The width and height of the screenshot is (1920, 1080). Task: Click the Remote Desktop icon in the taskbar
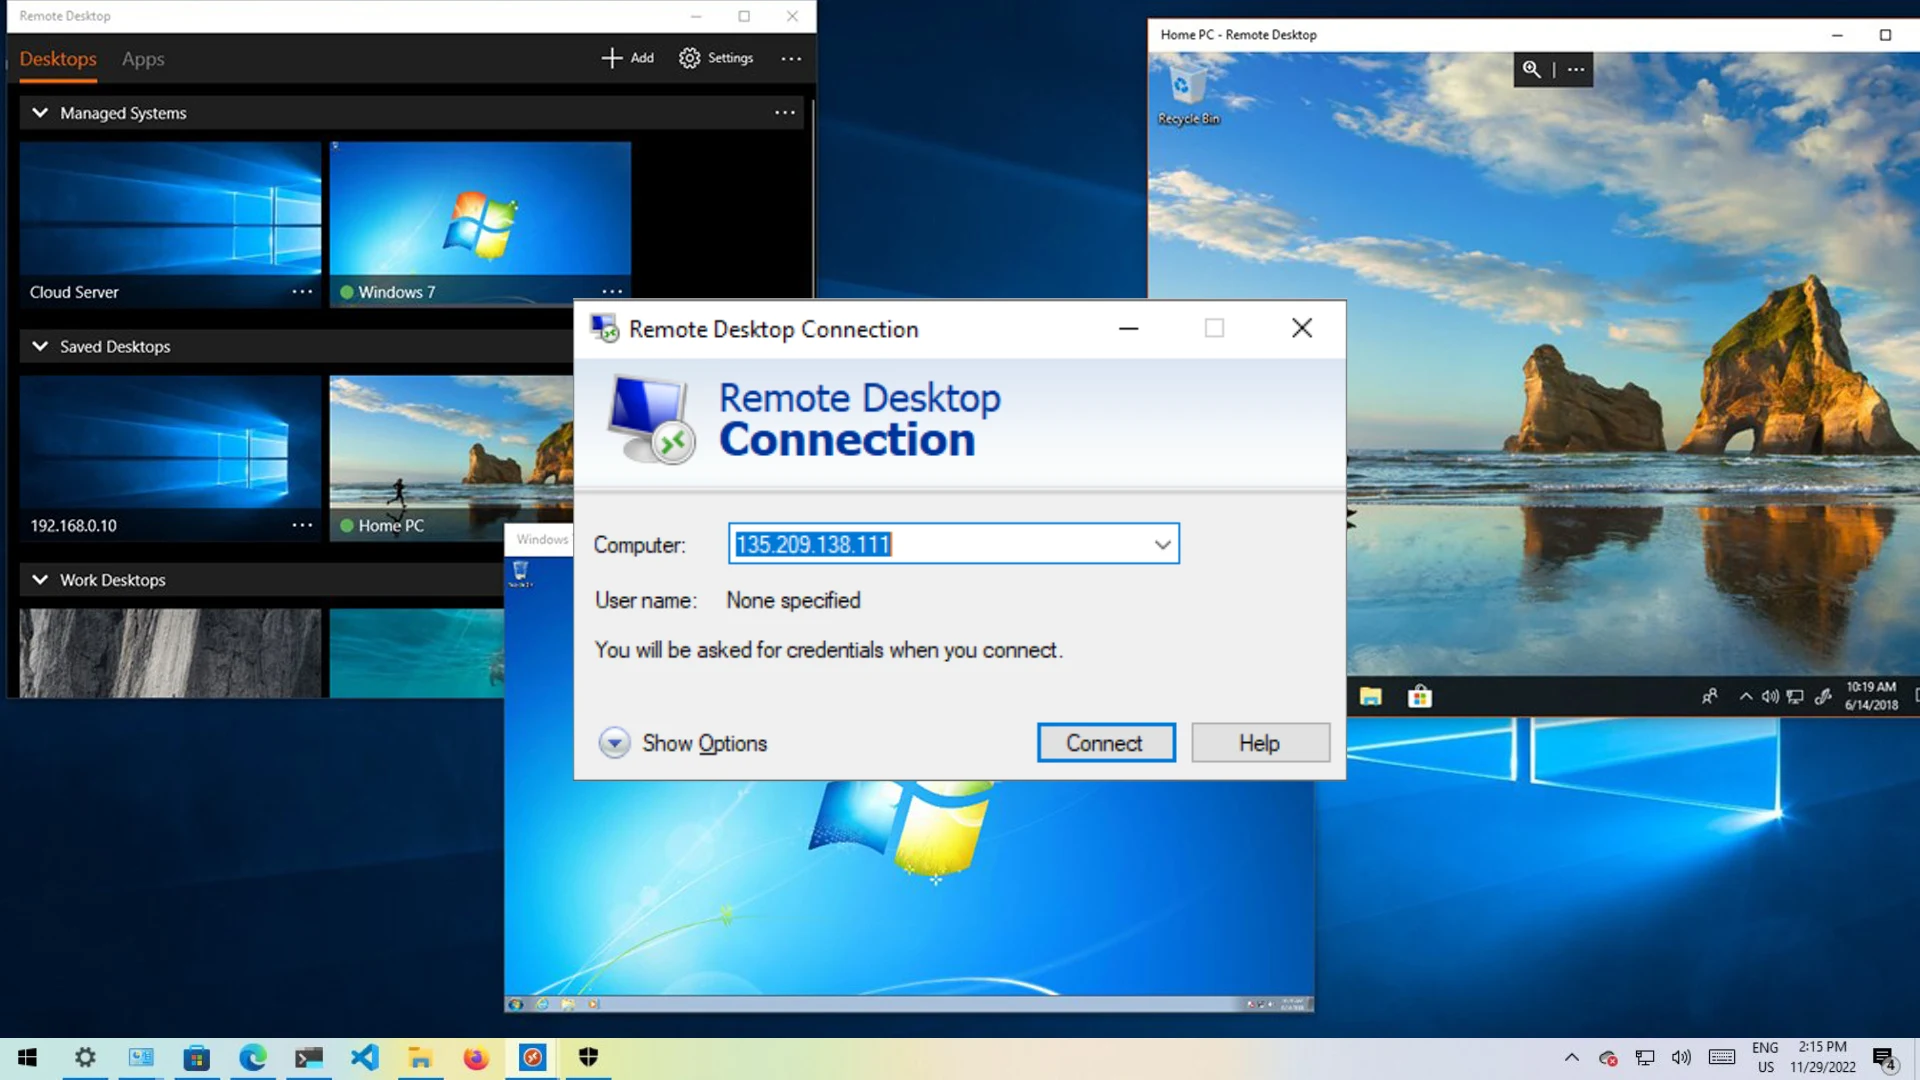(532, 1057)
